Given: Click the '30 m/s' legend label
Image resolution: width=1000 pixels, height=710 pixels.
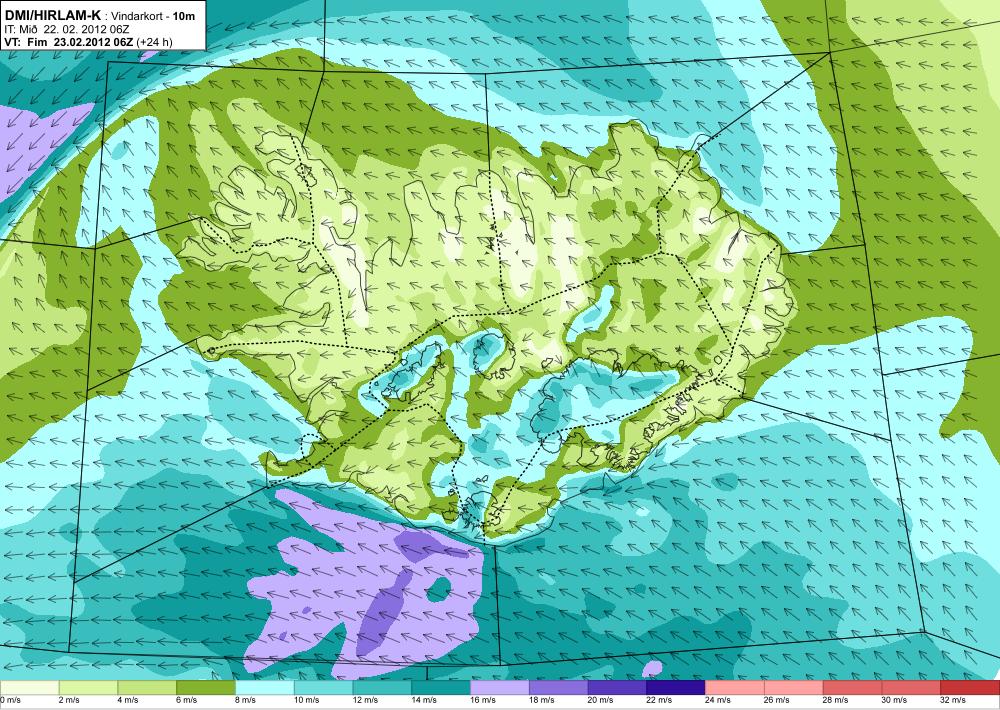Looking at the screenshot, I should pos(895,700).
